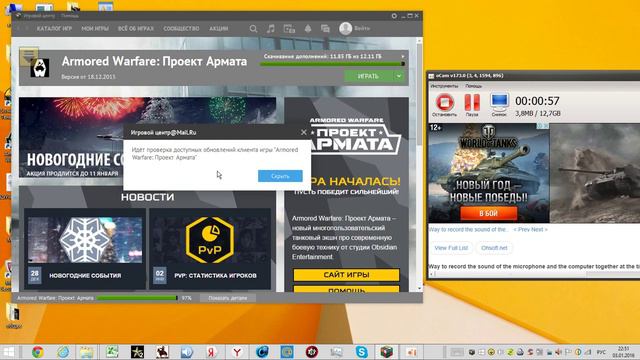640x360 pixels.
Task: Take a snapshot with oCam Снимок icon
Action: click(x=499, y=105)
